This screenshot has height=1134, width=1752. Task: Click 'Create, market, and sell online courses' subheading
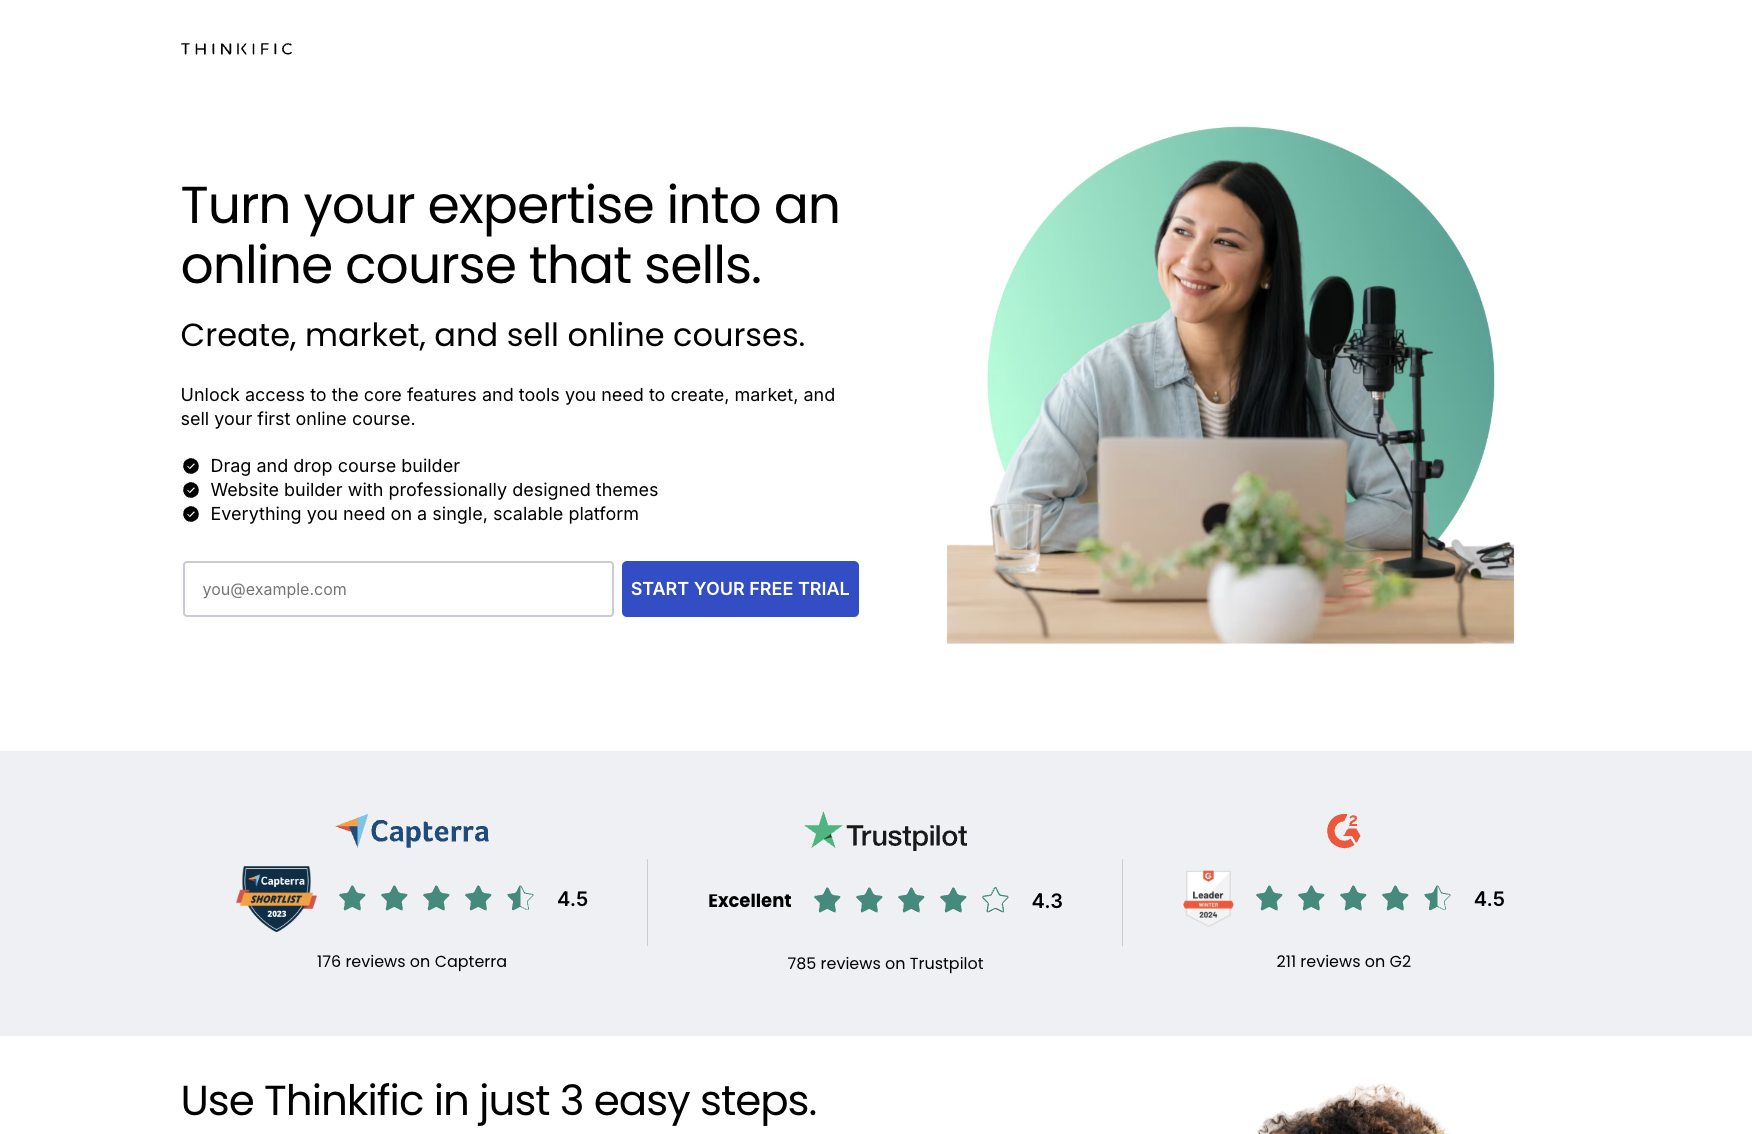493,335
